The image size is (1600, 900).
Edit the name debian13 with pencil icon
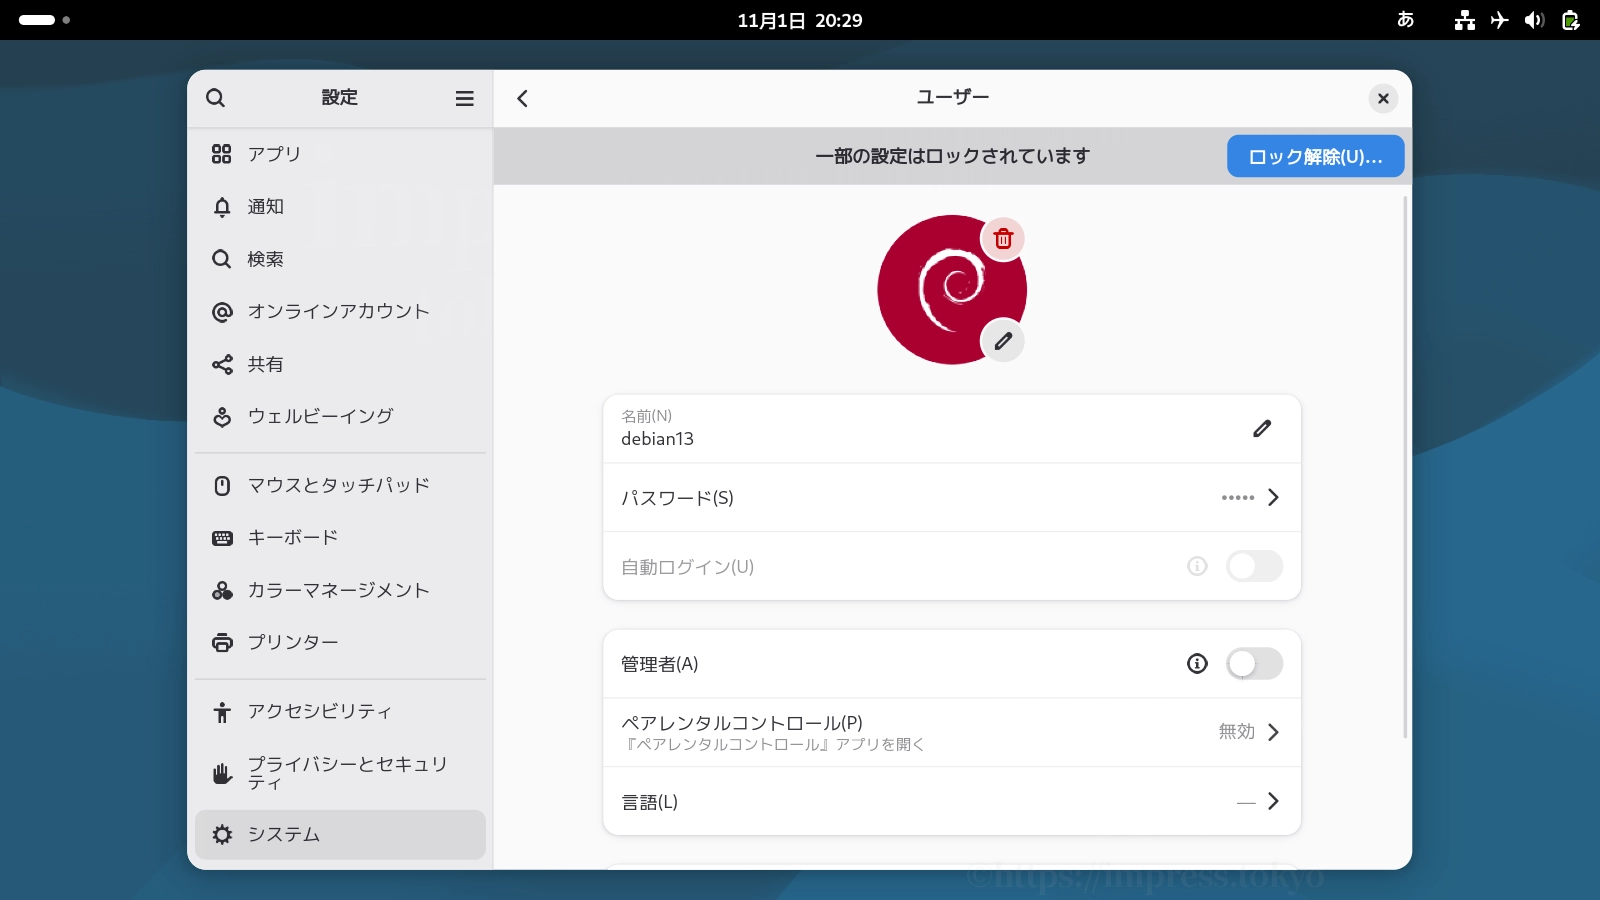[1262, 428]
